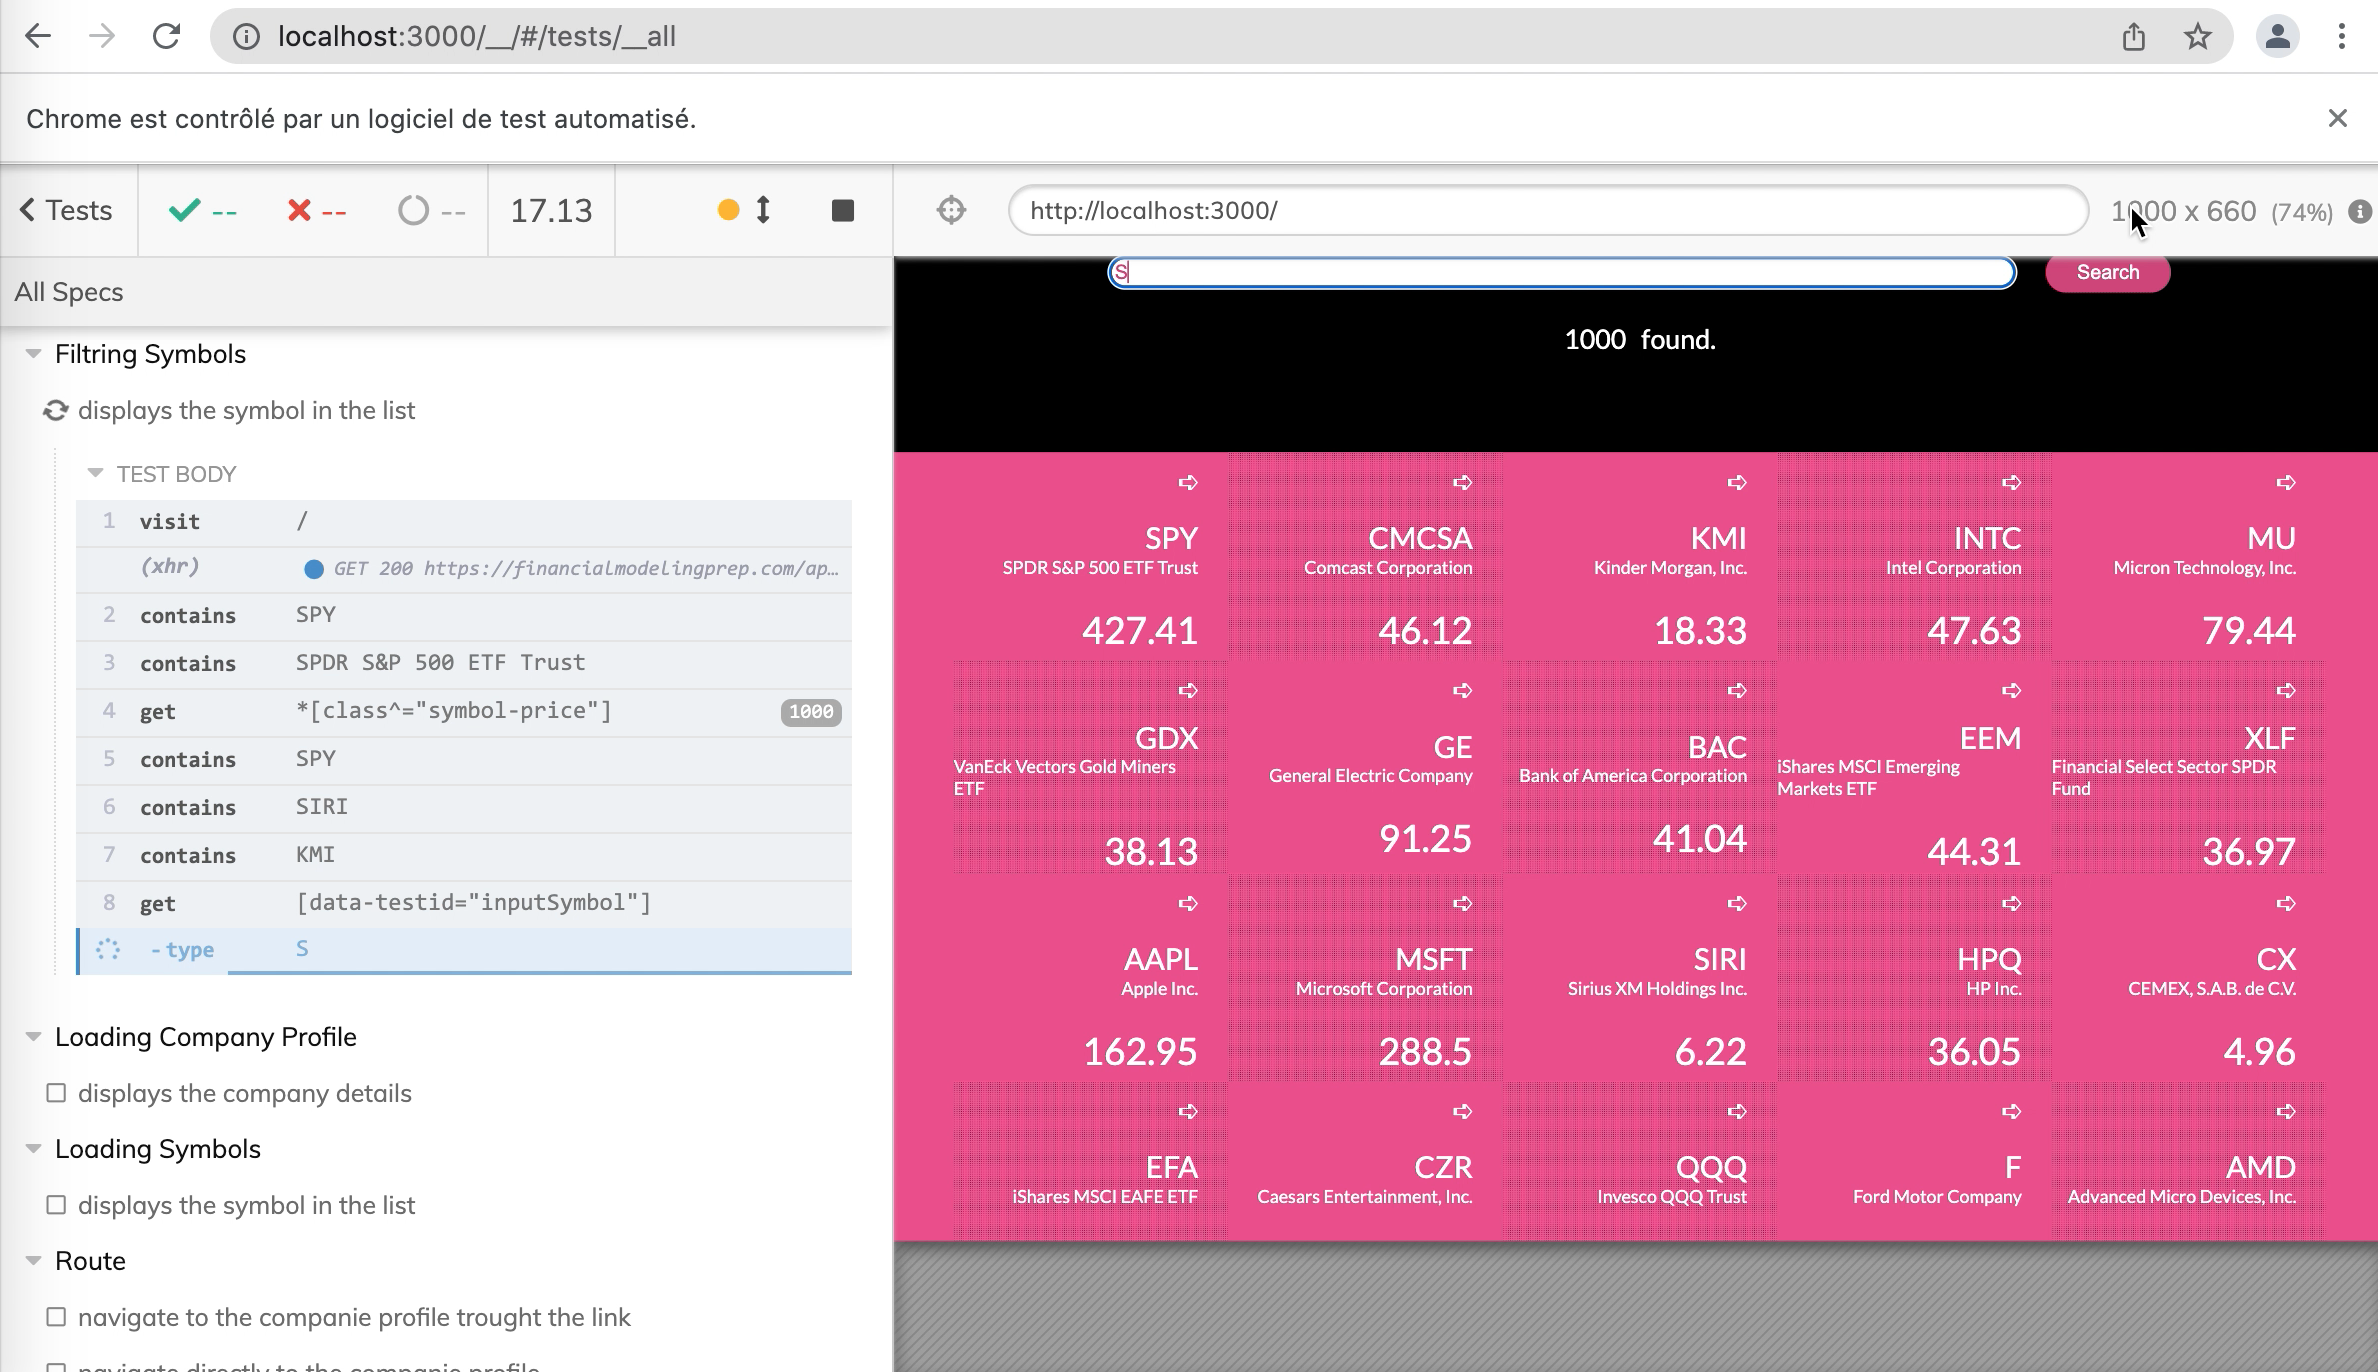Collapse the Filtring Symbols suite

pyautogui.click(x=34, y=354)
